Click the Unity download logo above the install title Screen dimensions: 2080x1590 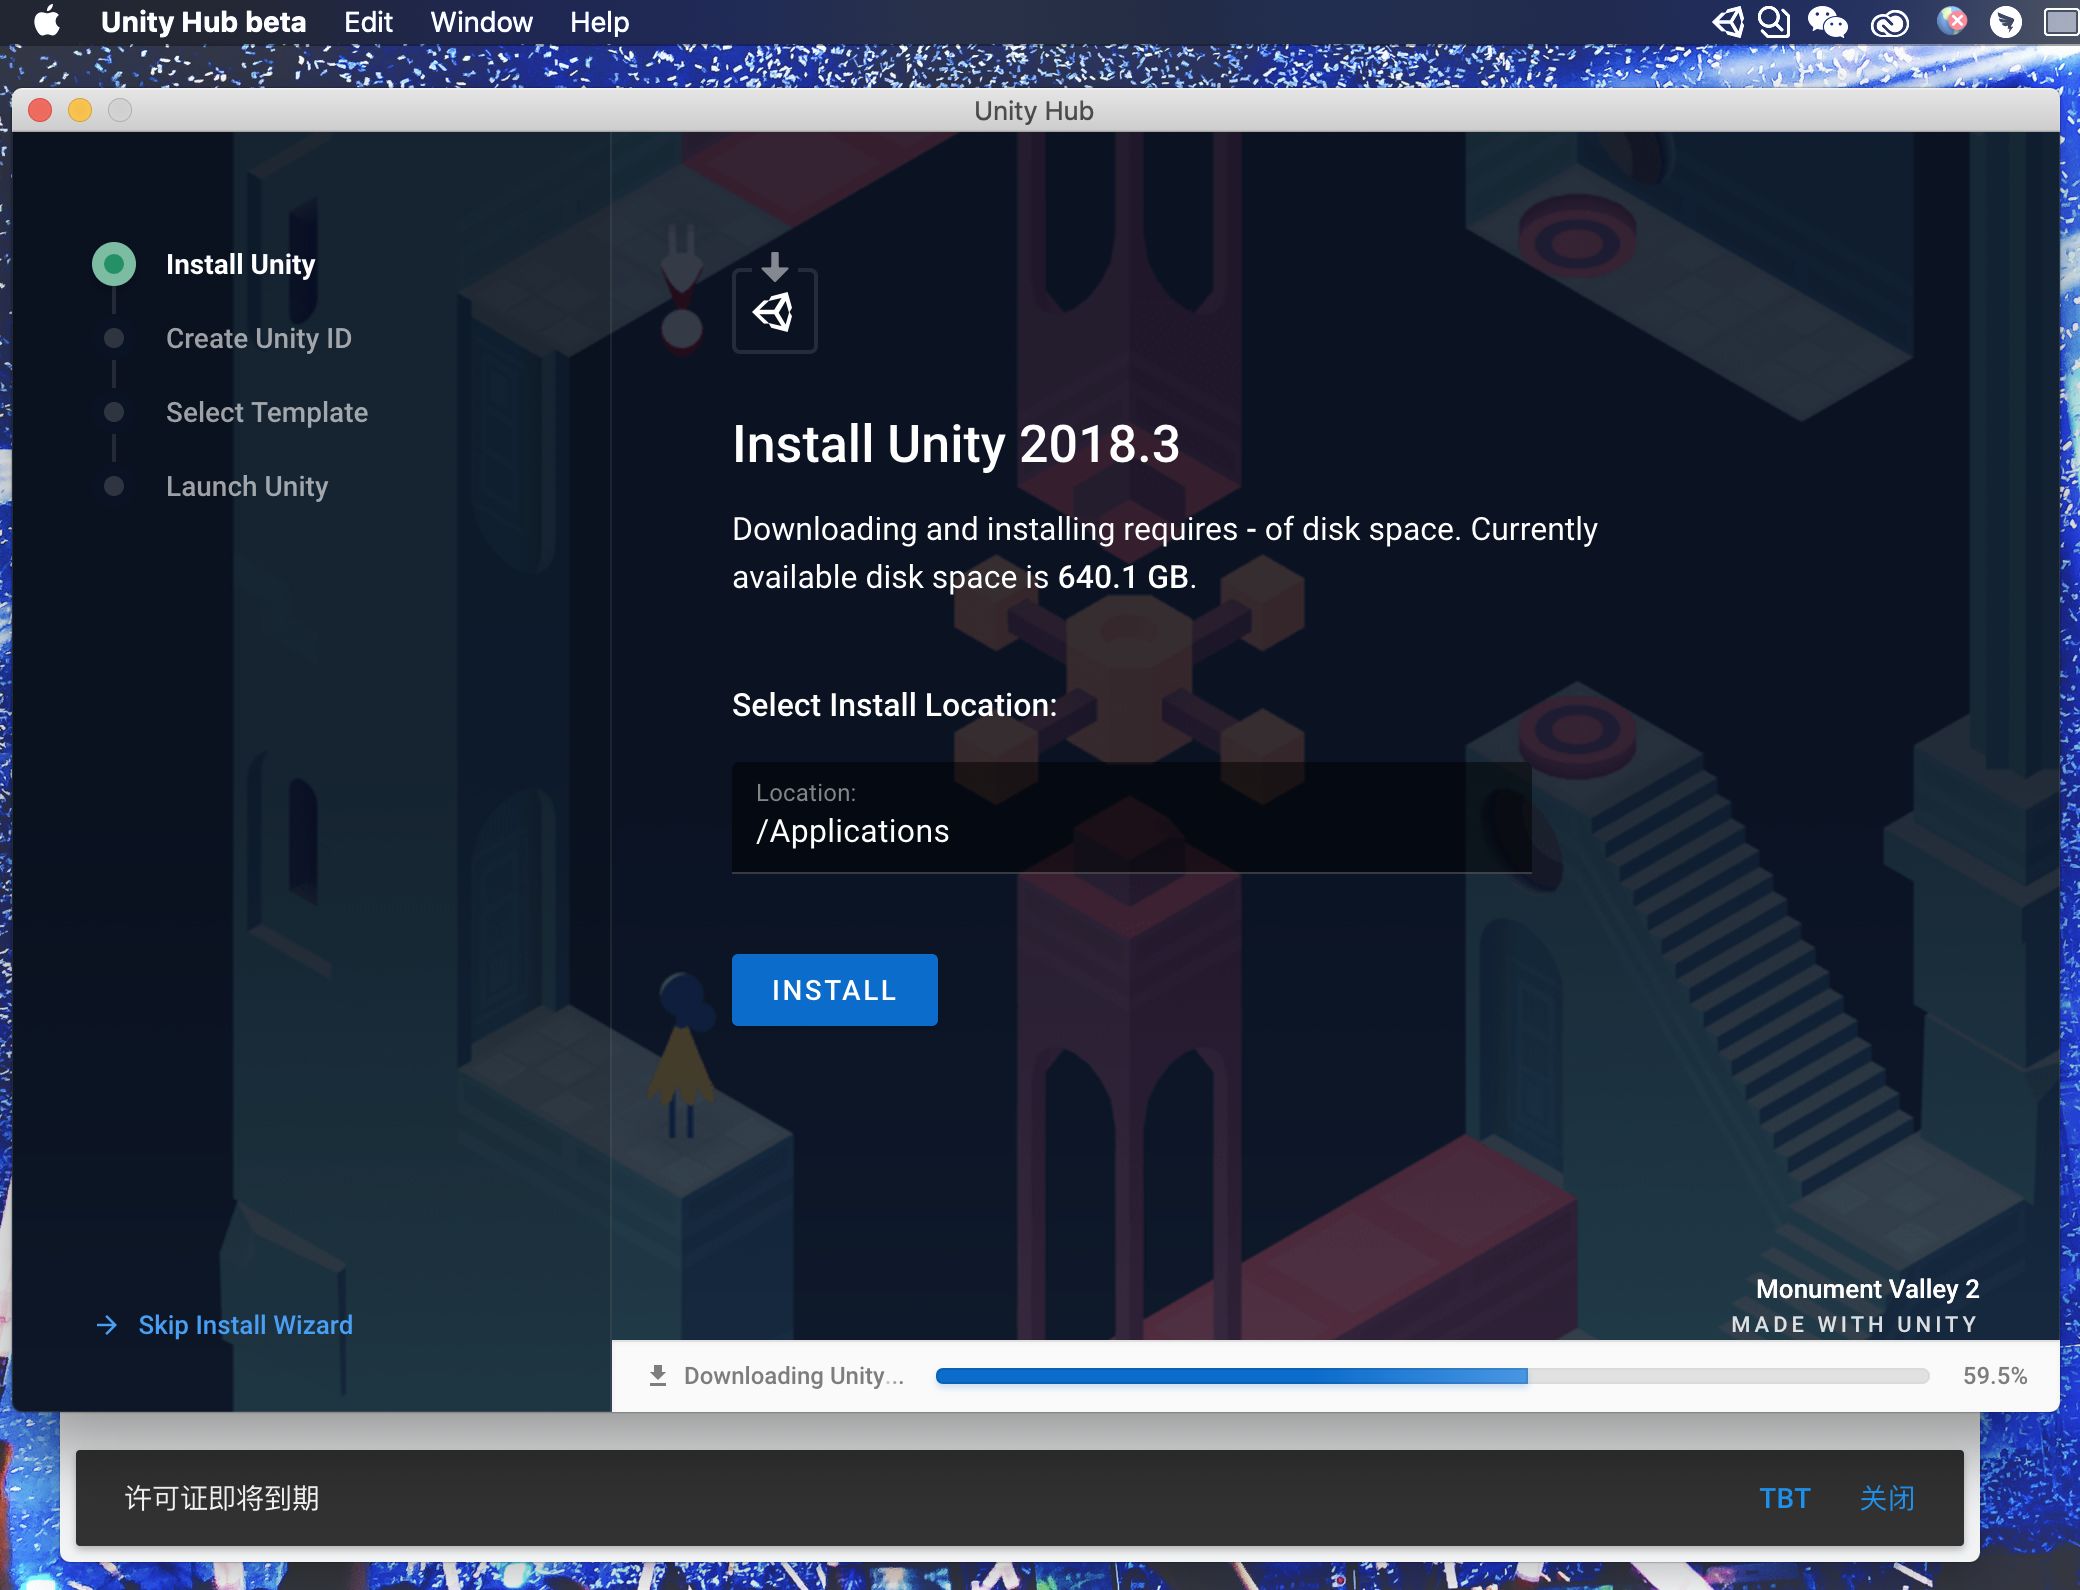click(776, 311)
